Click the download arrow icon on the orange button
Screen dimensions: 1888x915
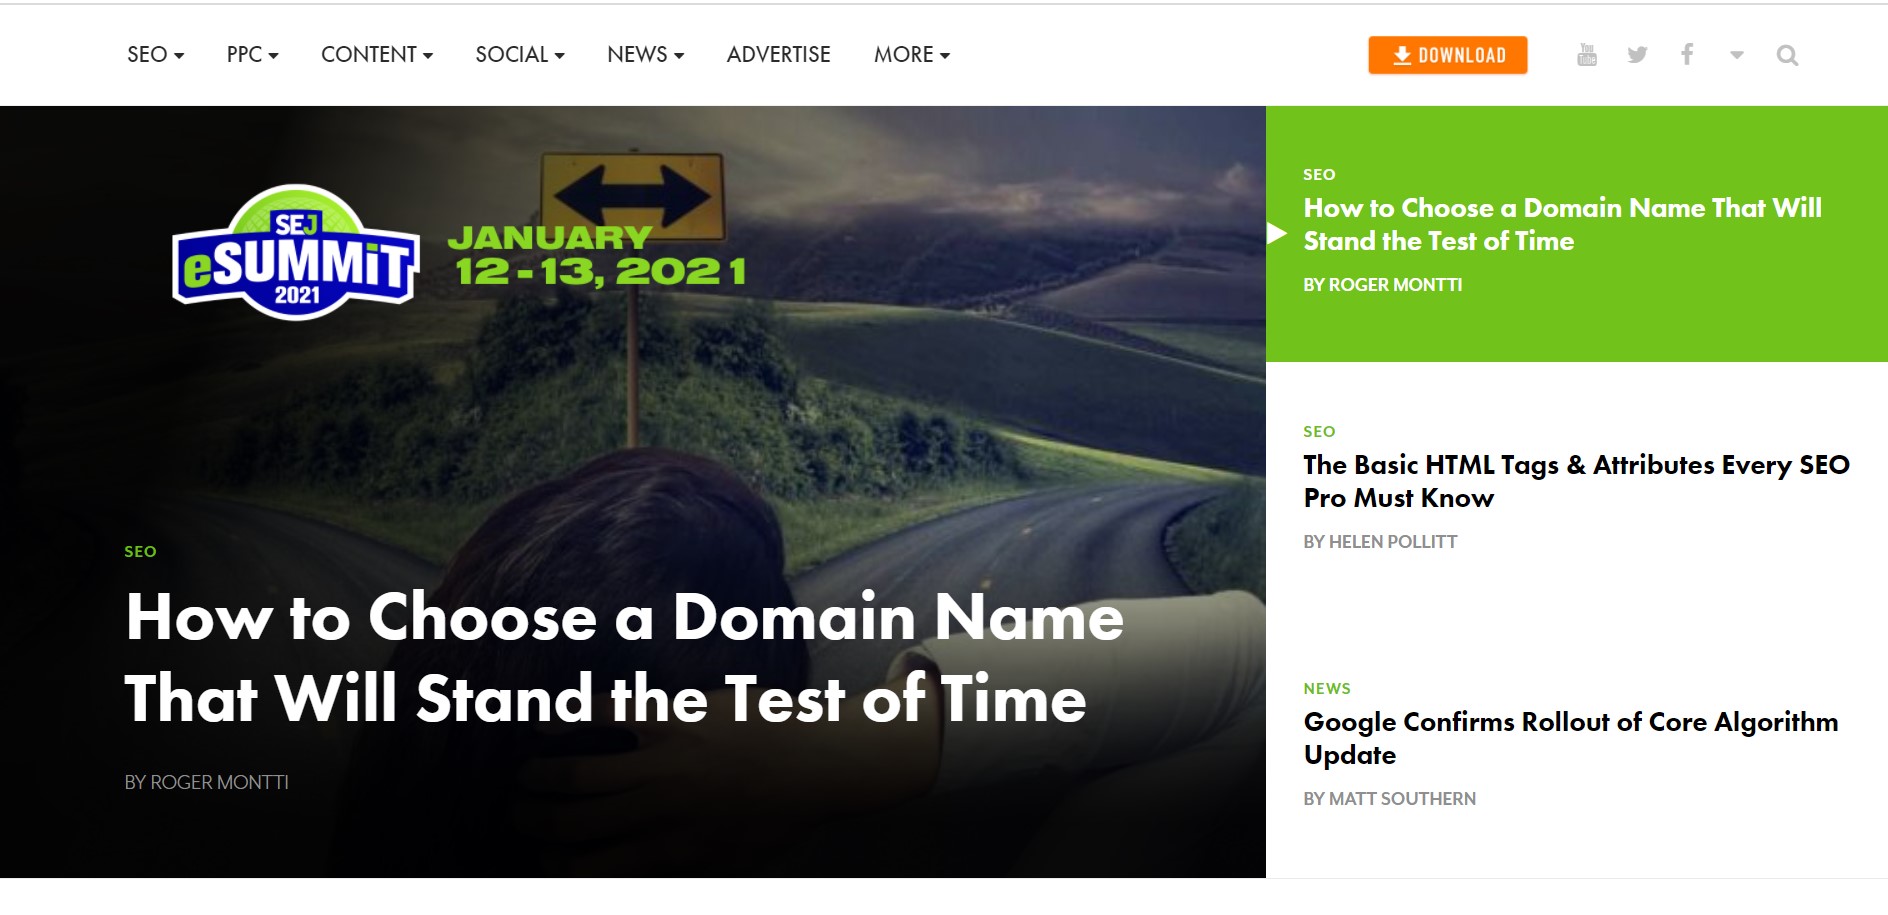1402,55
